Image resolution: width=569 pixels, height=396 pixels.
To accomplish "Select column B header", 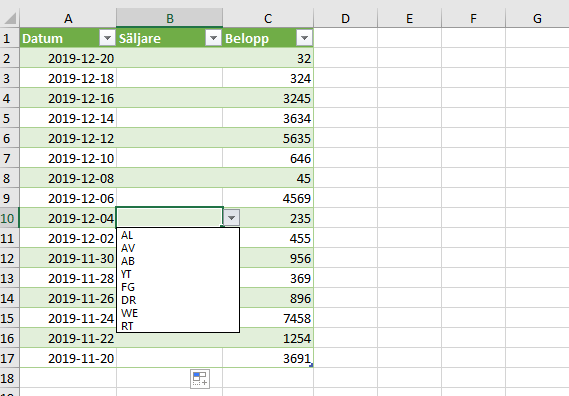I will 169,18.
